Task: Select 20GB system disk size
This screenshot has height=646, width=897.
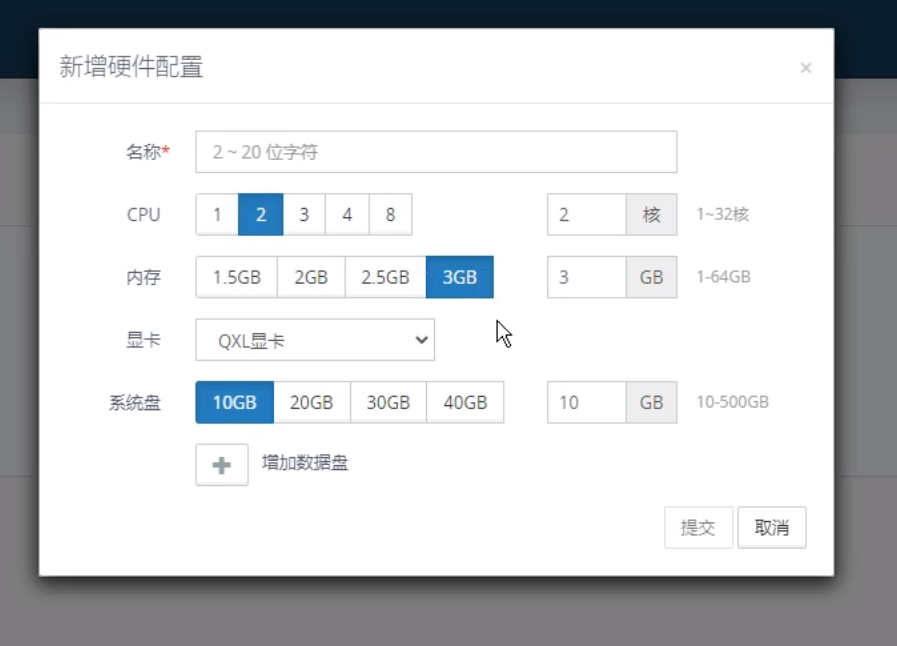Action: pyautogui.click(x=311, y=403)
